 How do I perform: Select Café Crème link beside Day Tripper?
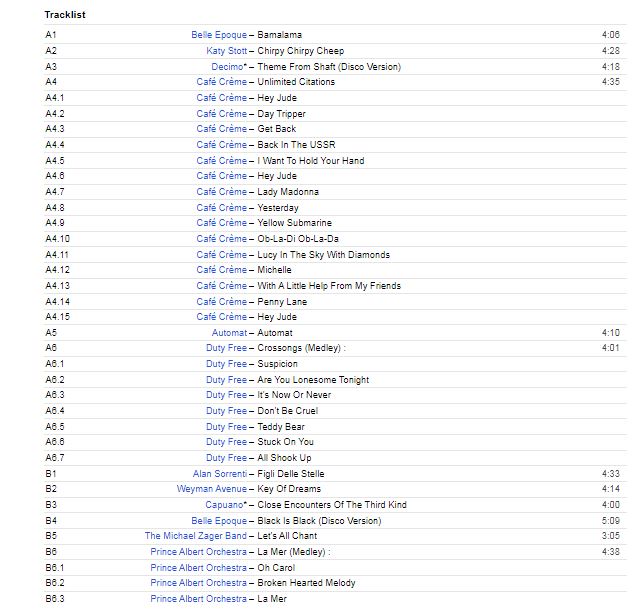tap(221, 114)
